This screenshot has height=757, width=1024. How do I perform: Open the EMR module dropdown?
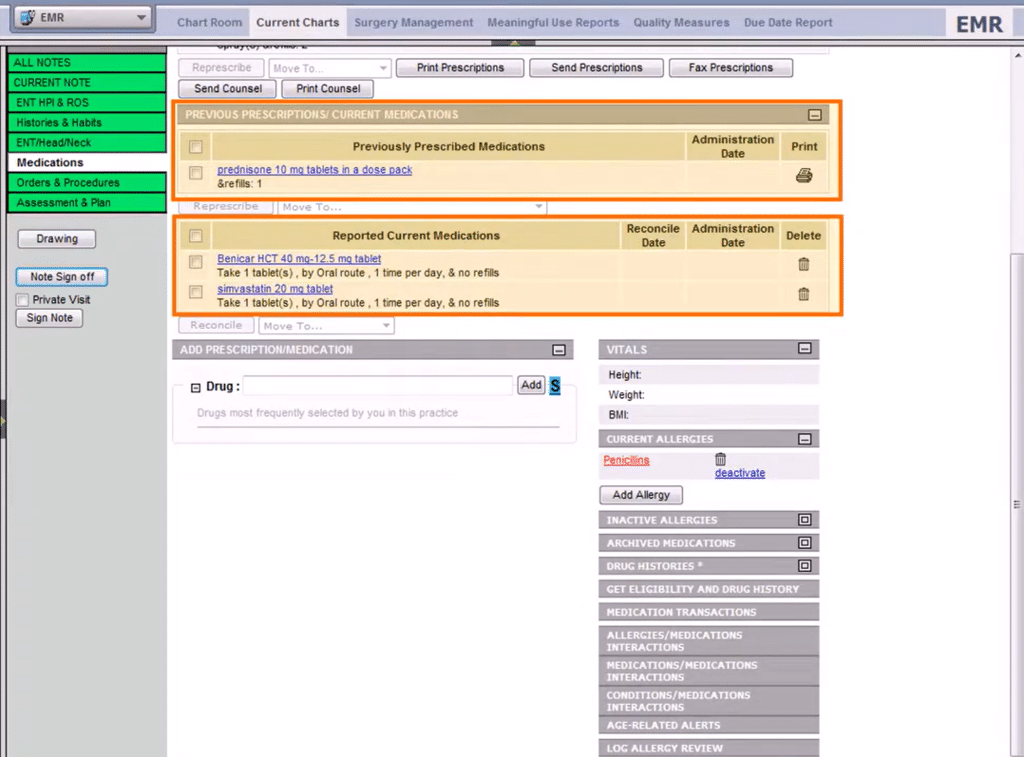83,18
